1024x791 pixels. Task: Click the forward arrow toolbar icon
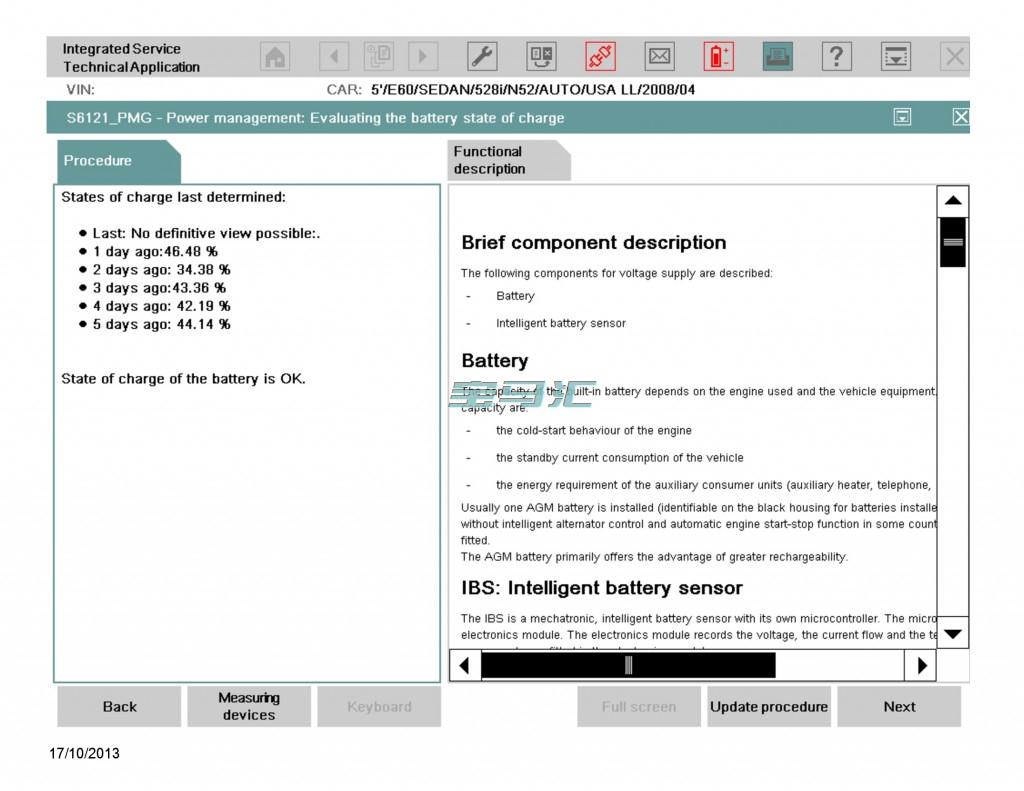tap(423, 57)
